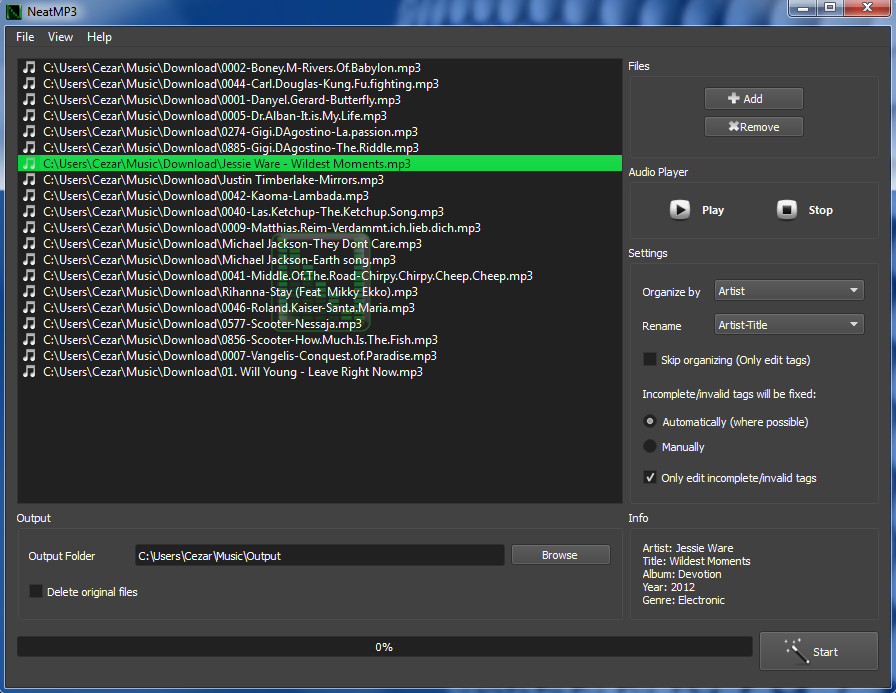Select file 0274-Gigi.DAgostino-La.passion.mp3
896x693 pixels.
pyautogui.click(x=319, y=131)
